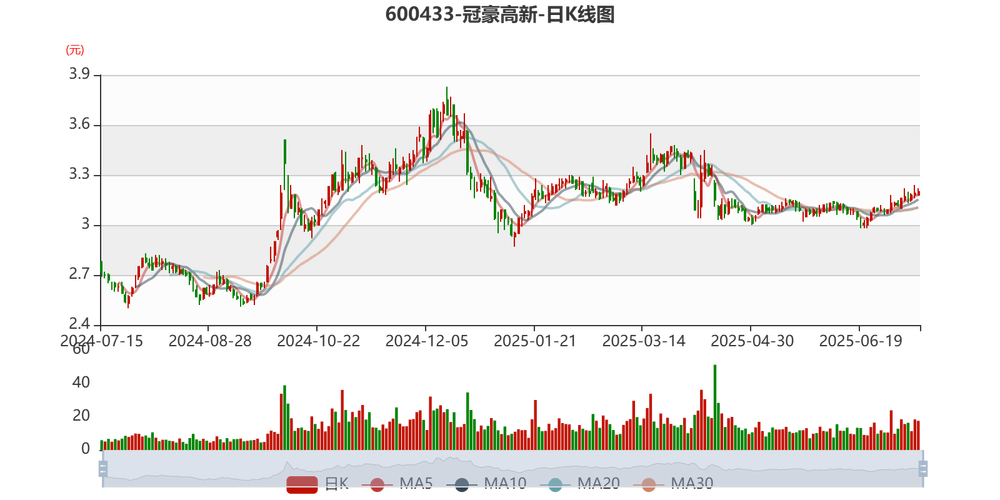The height and width of the screenshot is (500, 1000).
Task: Click the orange circle marker beside MA30
Action: (648, 485)
